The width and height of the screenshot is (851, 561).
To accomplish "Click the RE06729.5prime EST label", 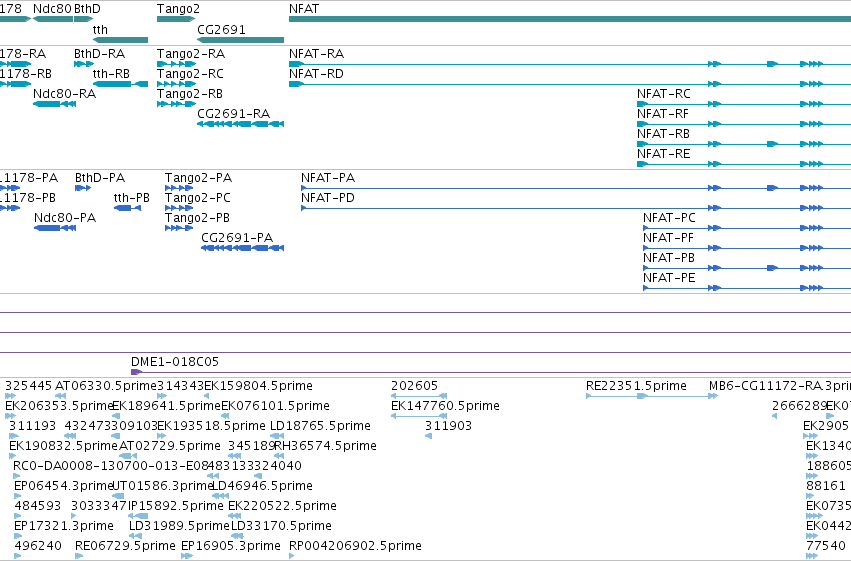I will coord(125,546).
